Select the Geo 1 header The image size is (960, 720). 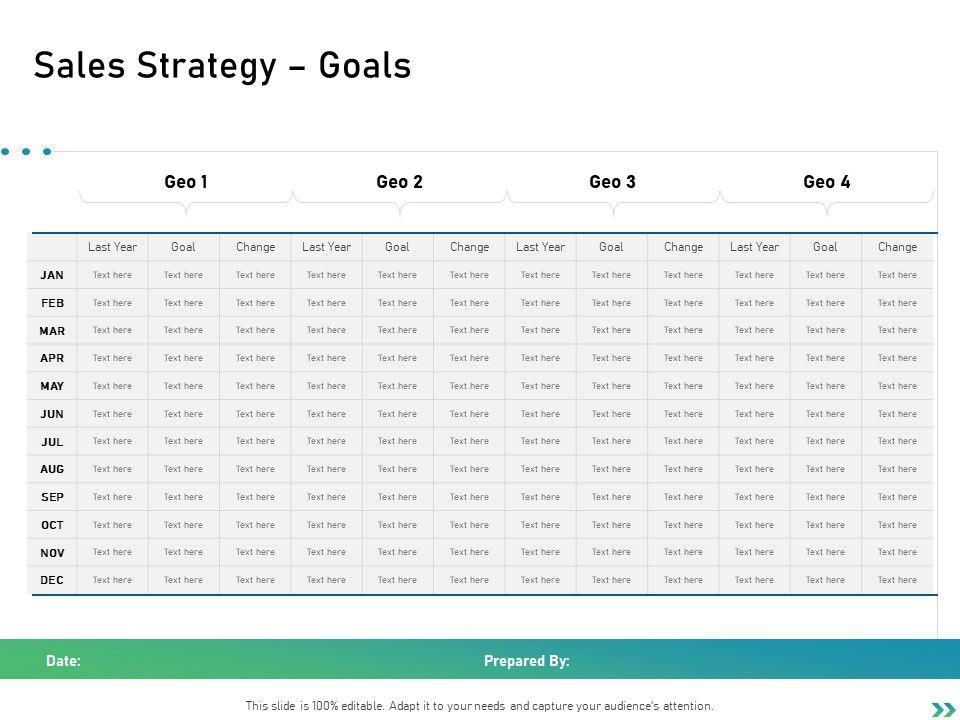point(186,182)
